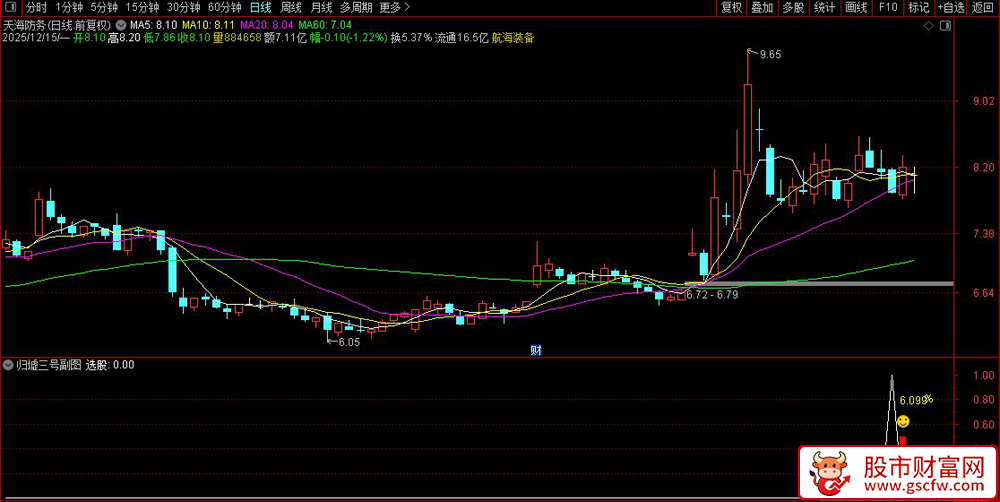Click the 返回 back button

pos(983,8)
